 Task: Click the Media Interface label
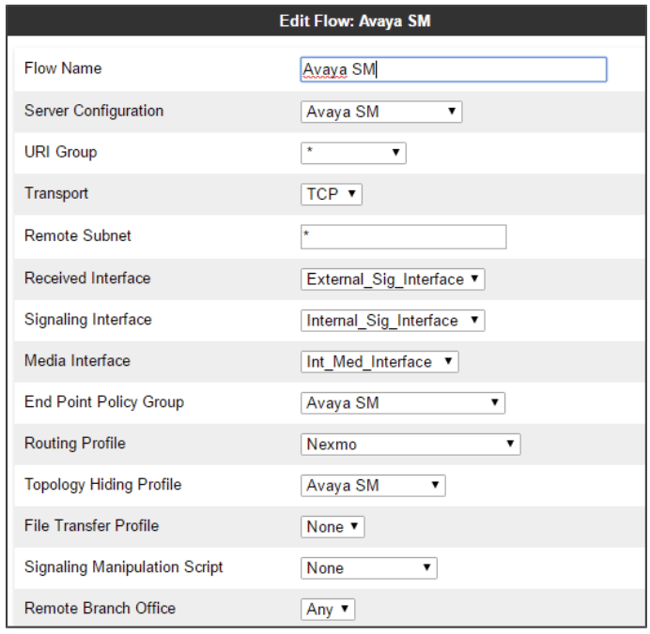[77, 360]
